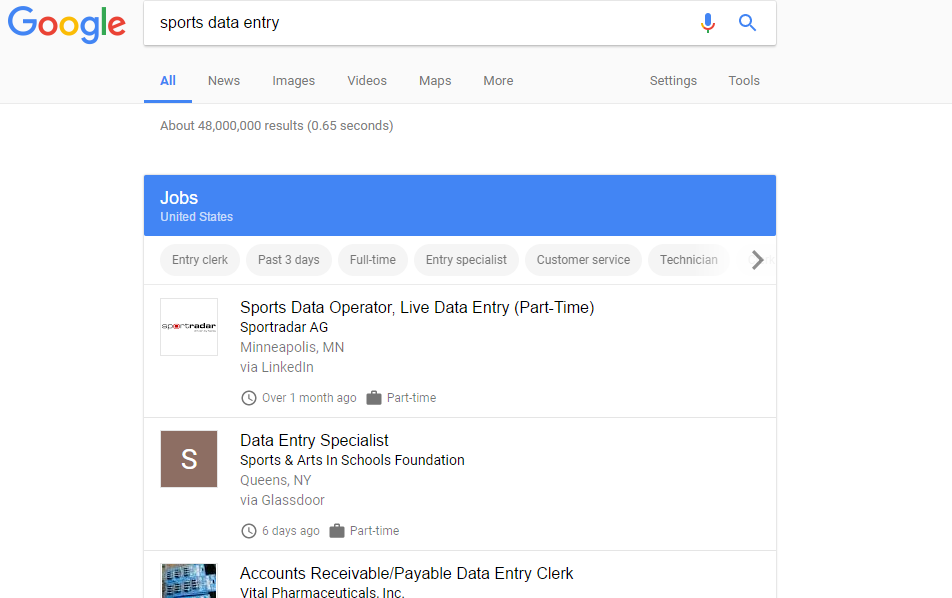Click clock icon beside Over 1 month ago
Image resolution: width=952 pixels, height=598 pixels.
(248, 398)
